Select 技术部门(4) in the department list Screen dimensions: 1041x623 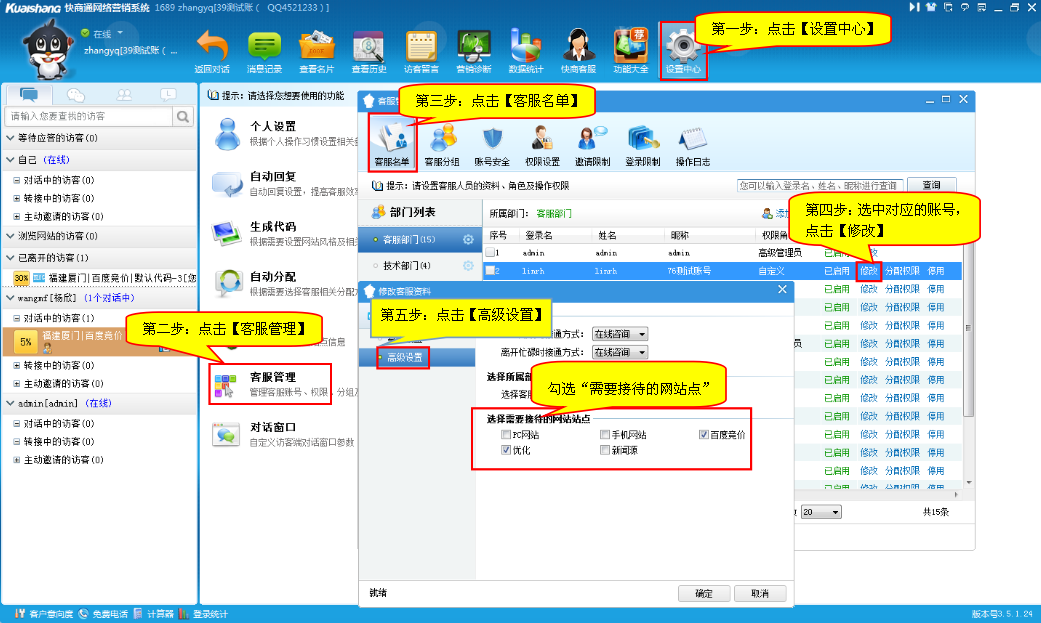click(x=406, y=266)
